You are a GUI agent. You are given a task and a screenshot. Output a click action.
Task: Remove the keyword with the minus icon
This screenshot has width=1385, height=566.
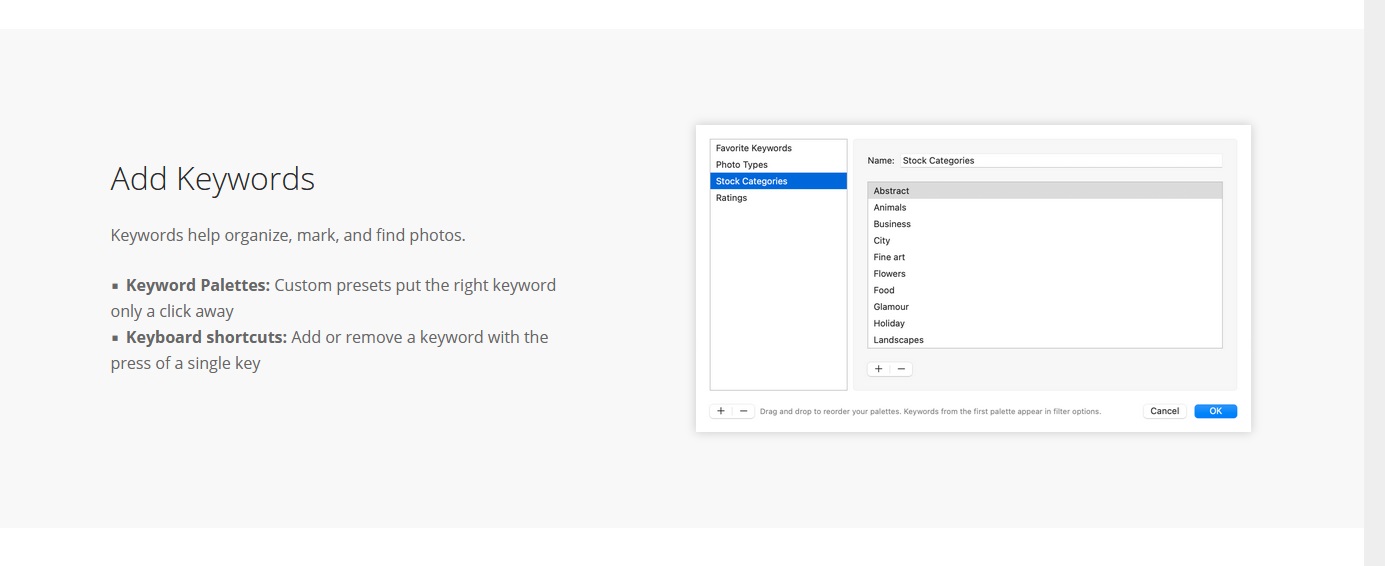[901, 369]
